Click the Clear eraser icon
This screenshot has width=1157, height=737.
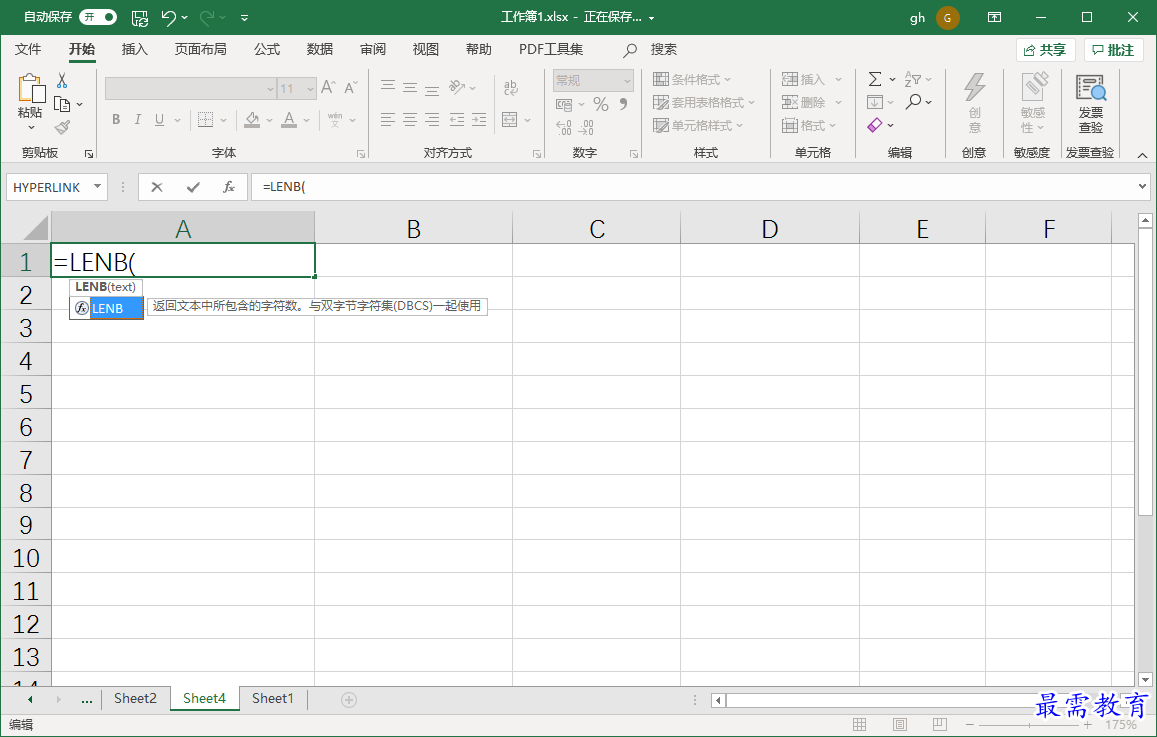875,125
